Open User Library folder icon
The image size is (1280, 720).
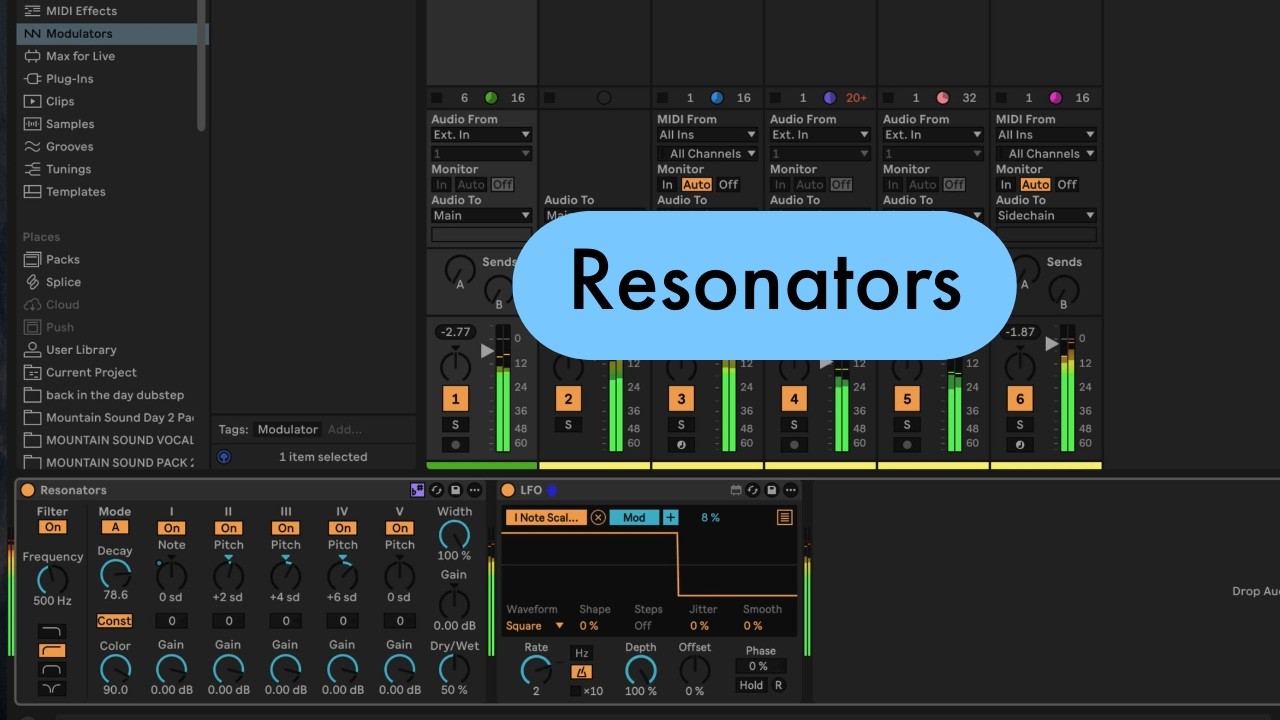[33, 350]
